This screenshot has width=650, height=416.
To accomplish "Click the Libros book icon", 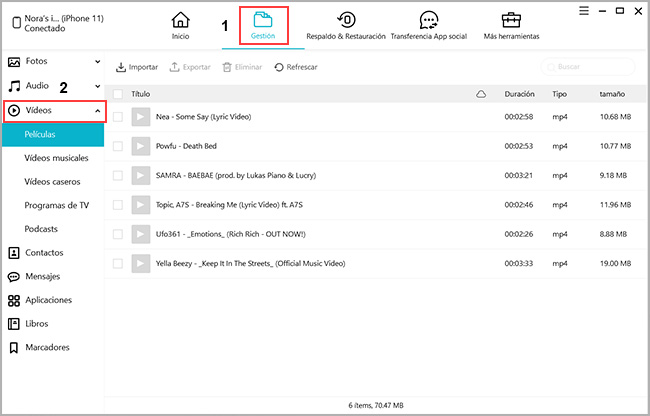I will [14, 324].
